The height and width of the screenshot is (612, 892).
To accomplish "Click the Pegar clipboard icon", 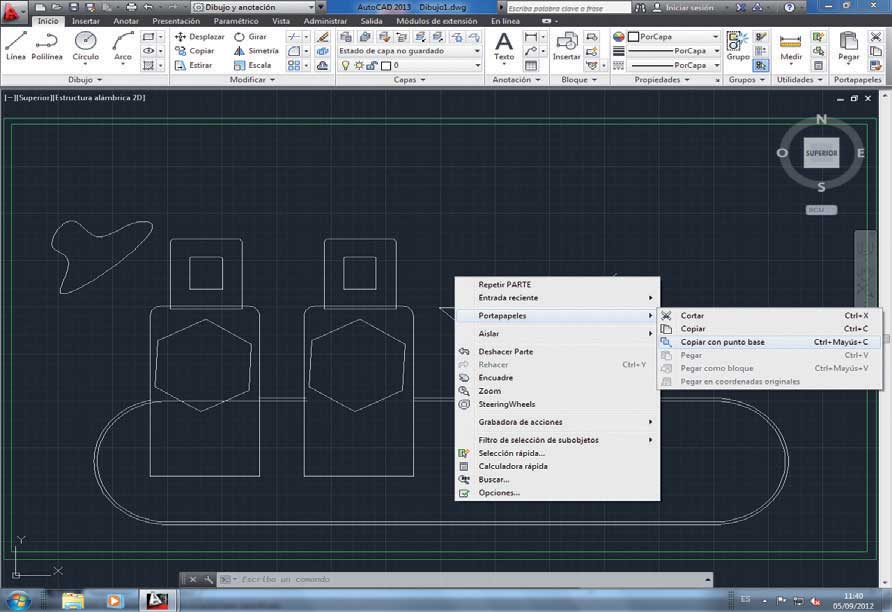I will click(848, 46).
